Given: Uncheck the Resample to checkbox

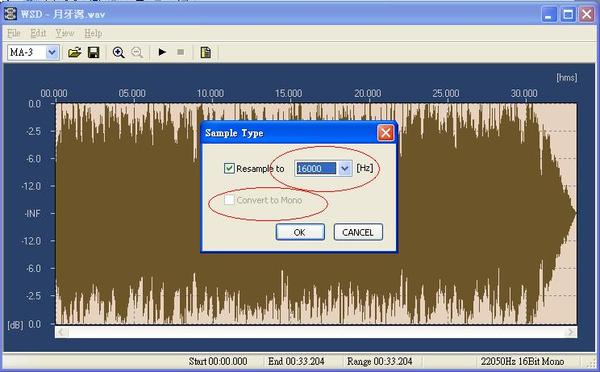Looking at the screenshot, I should (x=229, y=168).
